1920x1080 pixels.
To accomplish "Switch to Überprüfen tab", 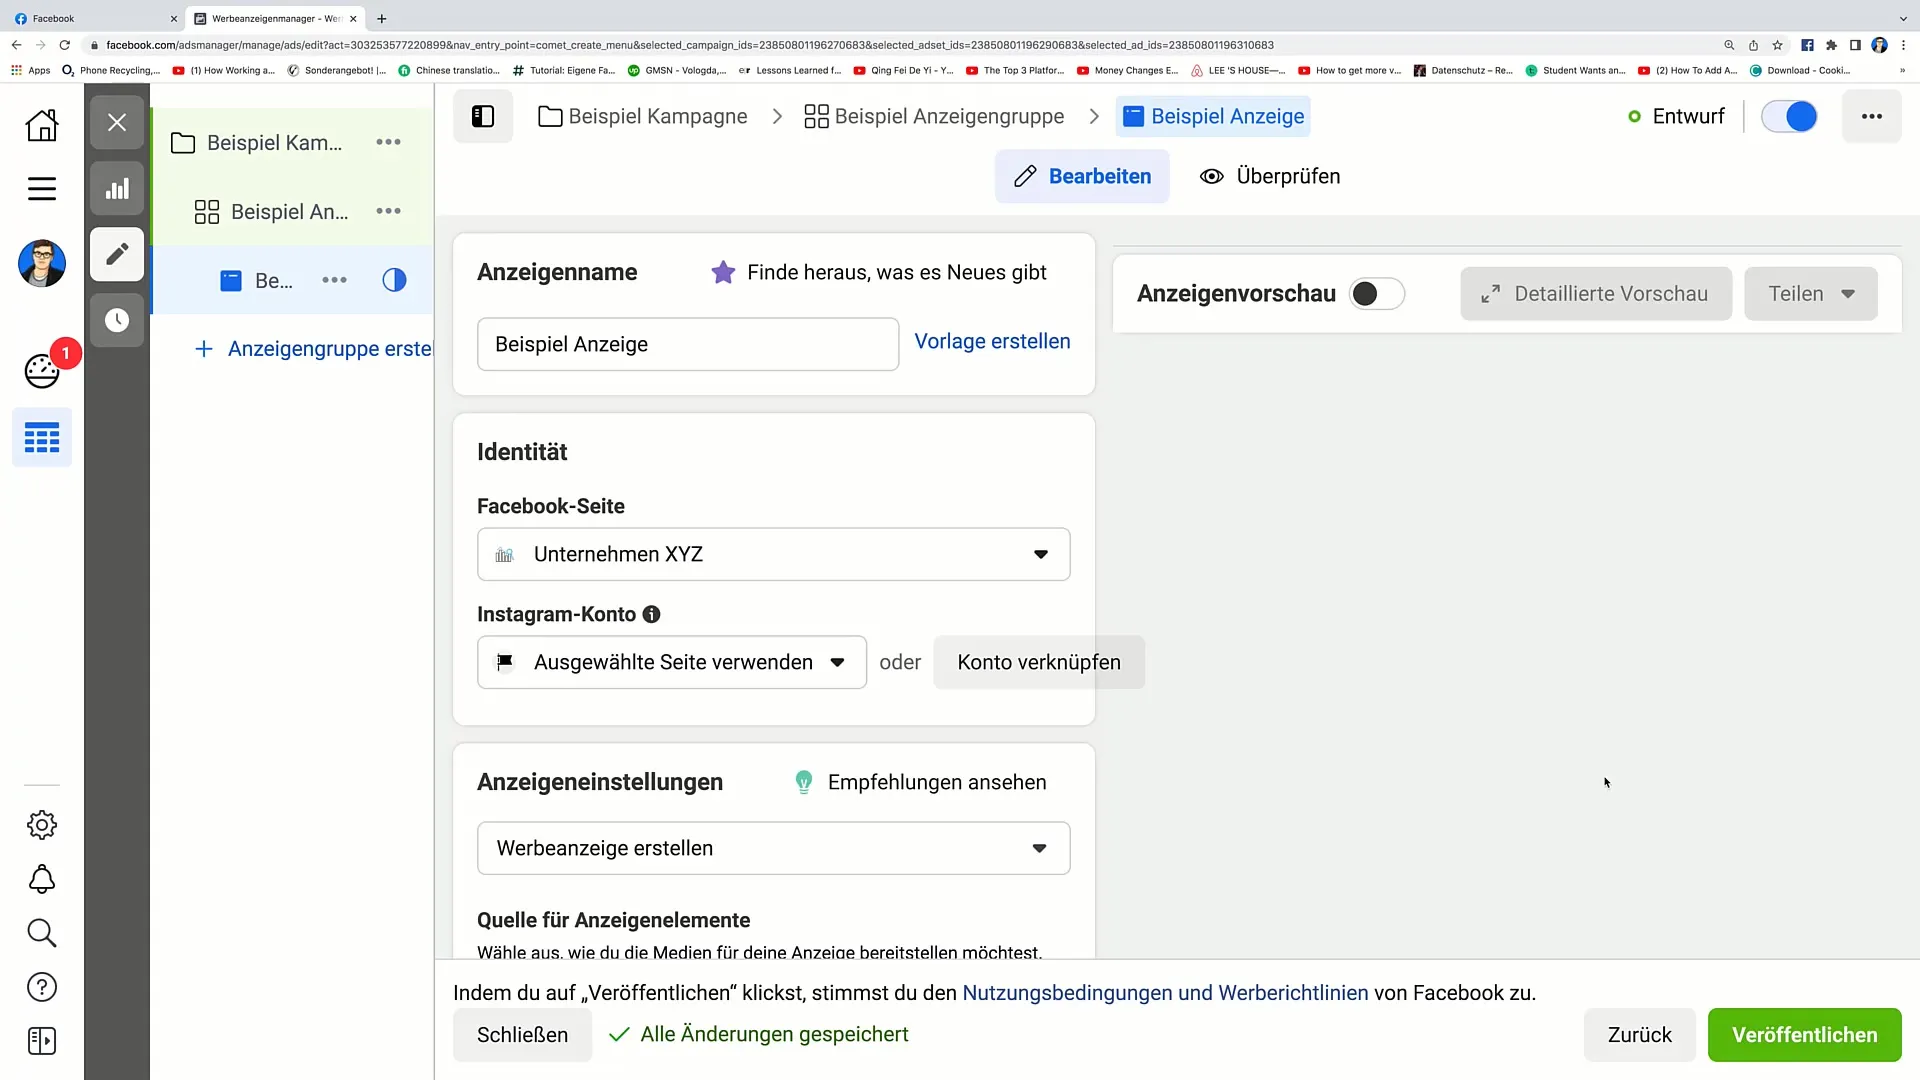I will click(1270, 176).
